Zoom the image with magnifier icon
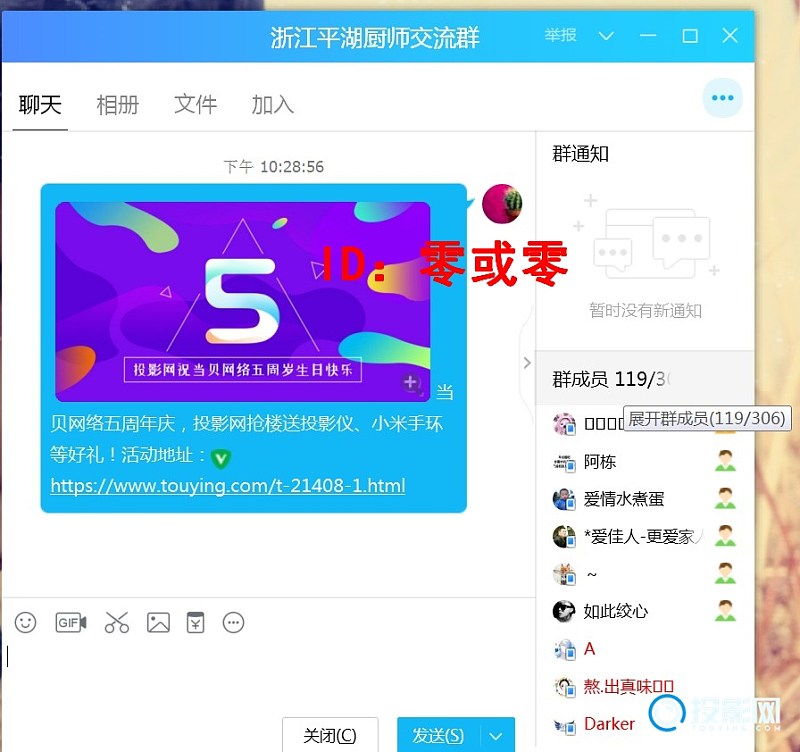The image size is (800, 752). tap(410, 383)
